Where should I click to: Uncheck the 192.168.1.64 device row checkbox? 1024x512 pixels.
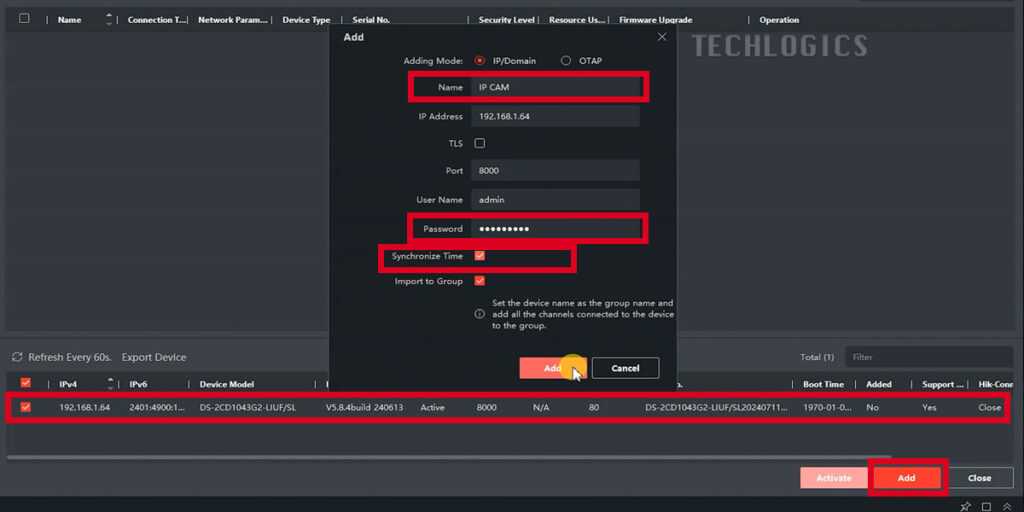(26, 407)
